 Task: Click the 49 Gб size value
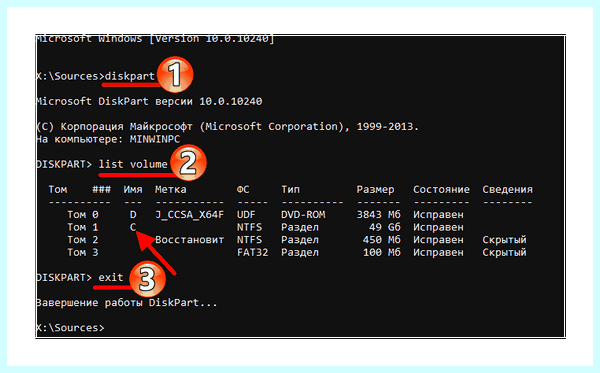[x=385, y=227]
